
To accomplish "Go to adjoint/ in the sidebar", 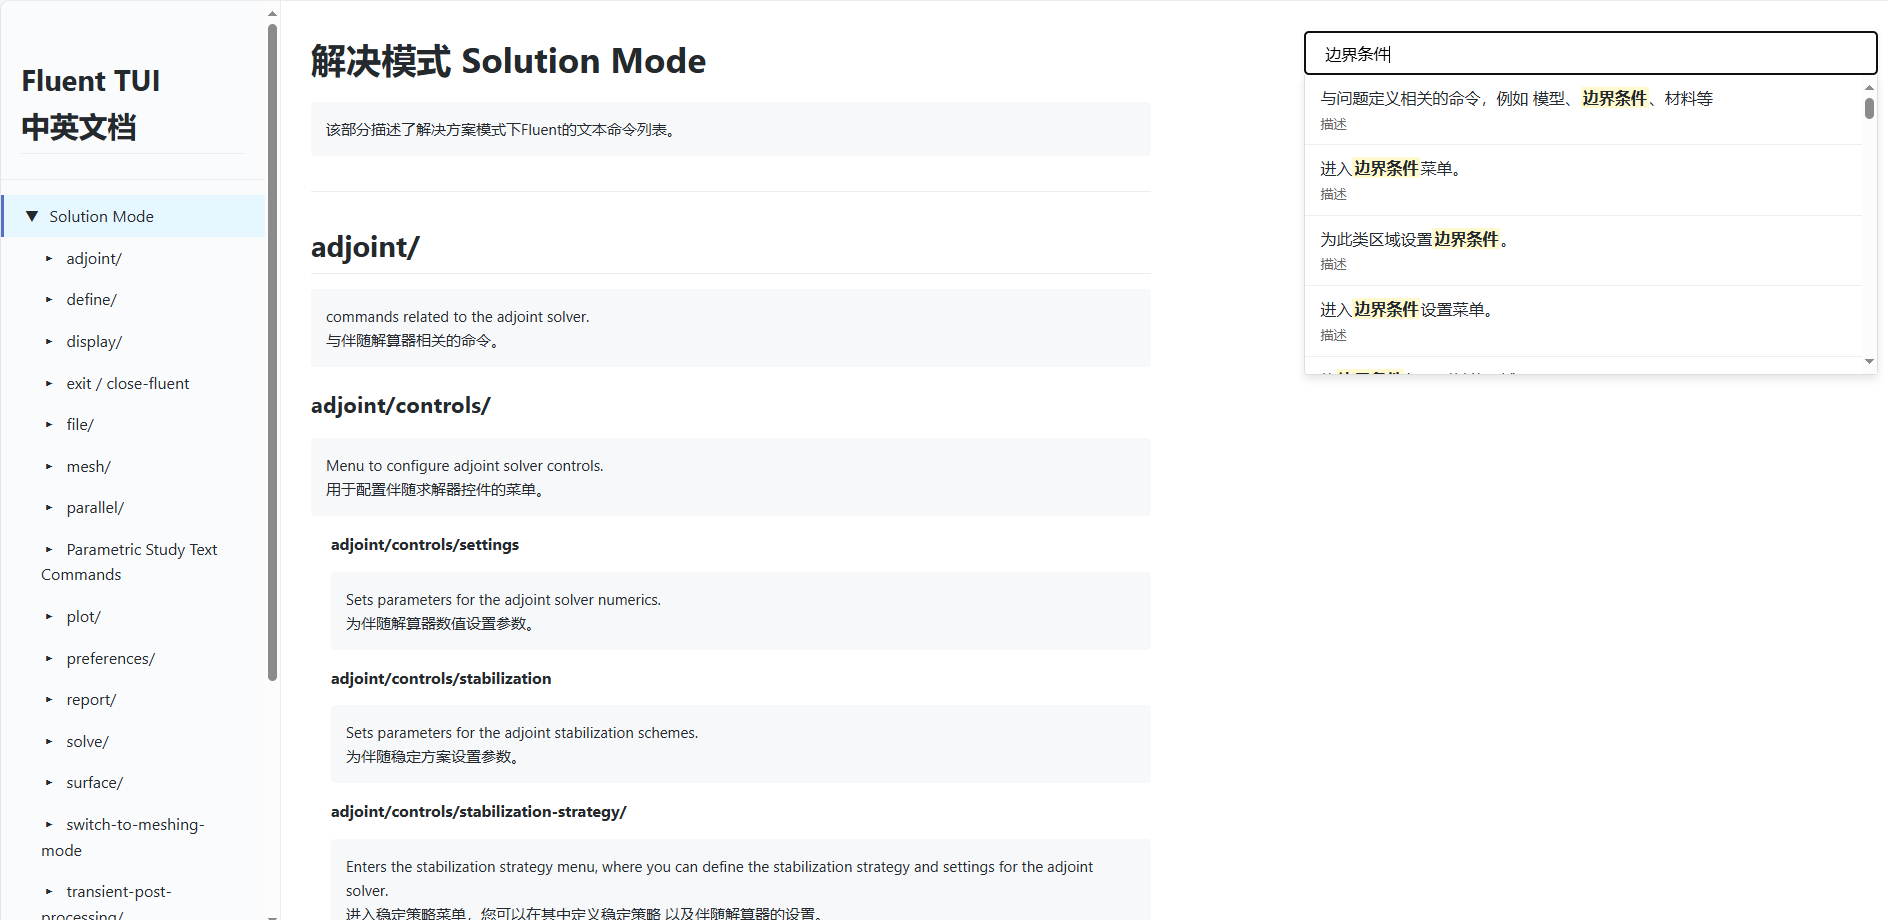I will tap(94, 258).
